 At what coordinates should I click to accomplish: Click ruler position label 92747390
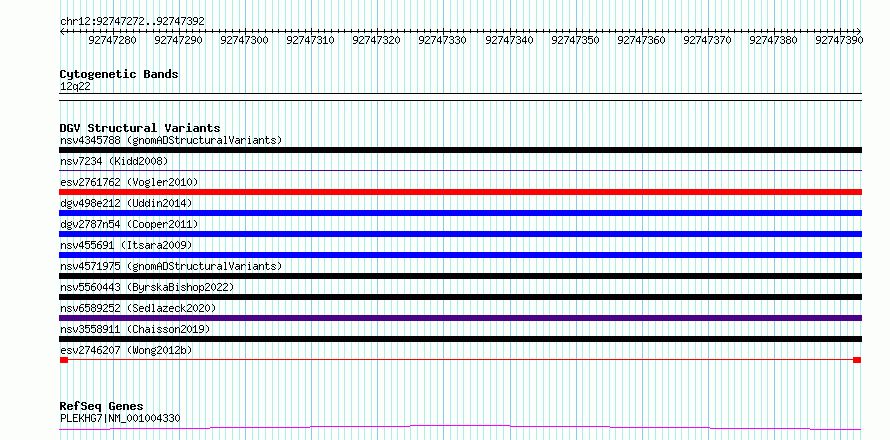click(x=839, y=40)
